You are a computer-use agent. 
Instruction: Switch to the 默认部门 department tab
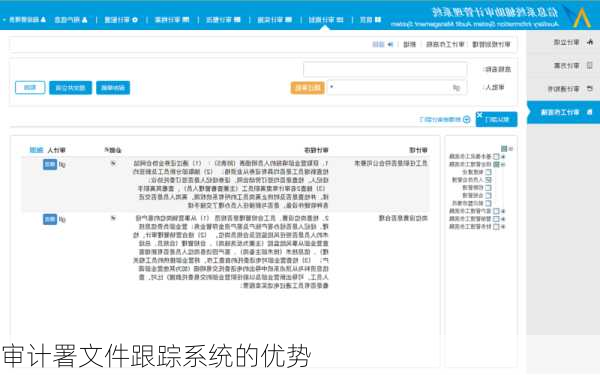pos(496,119)
